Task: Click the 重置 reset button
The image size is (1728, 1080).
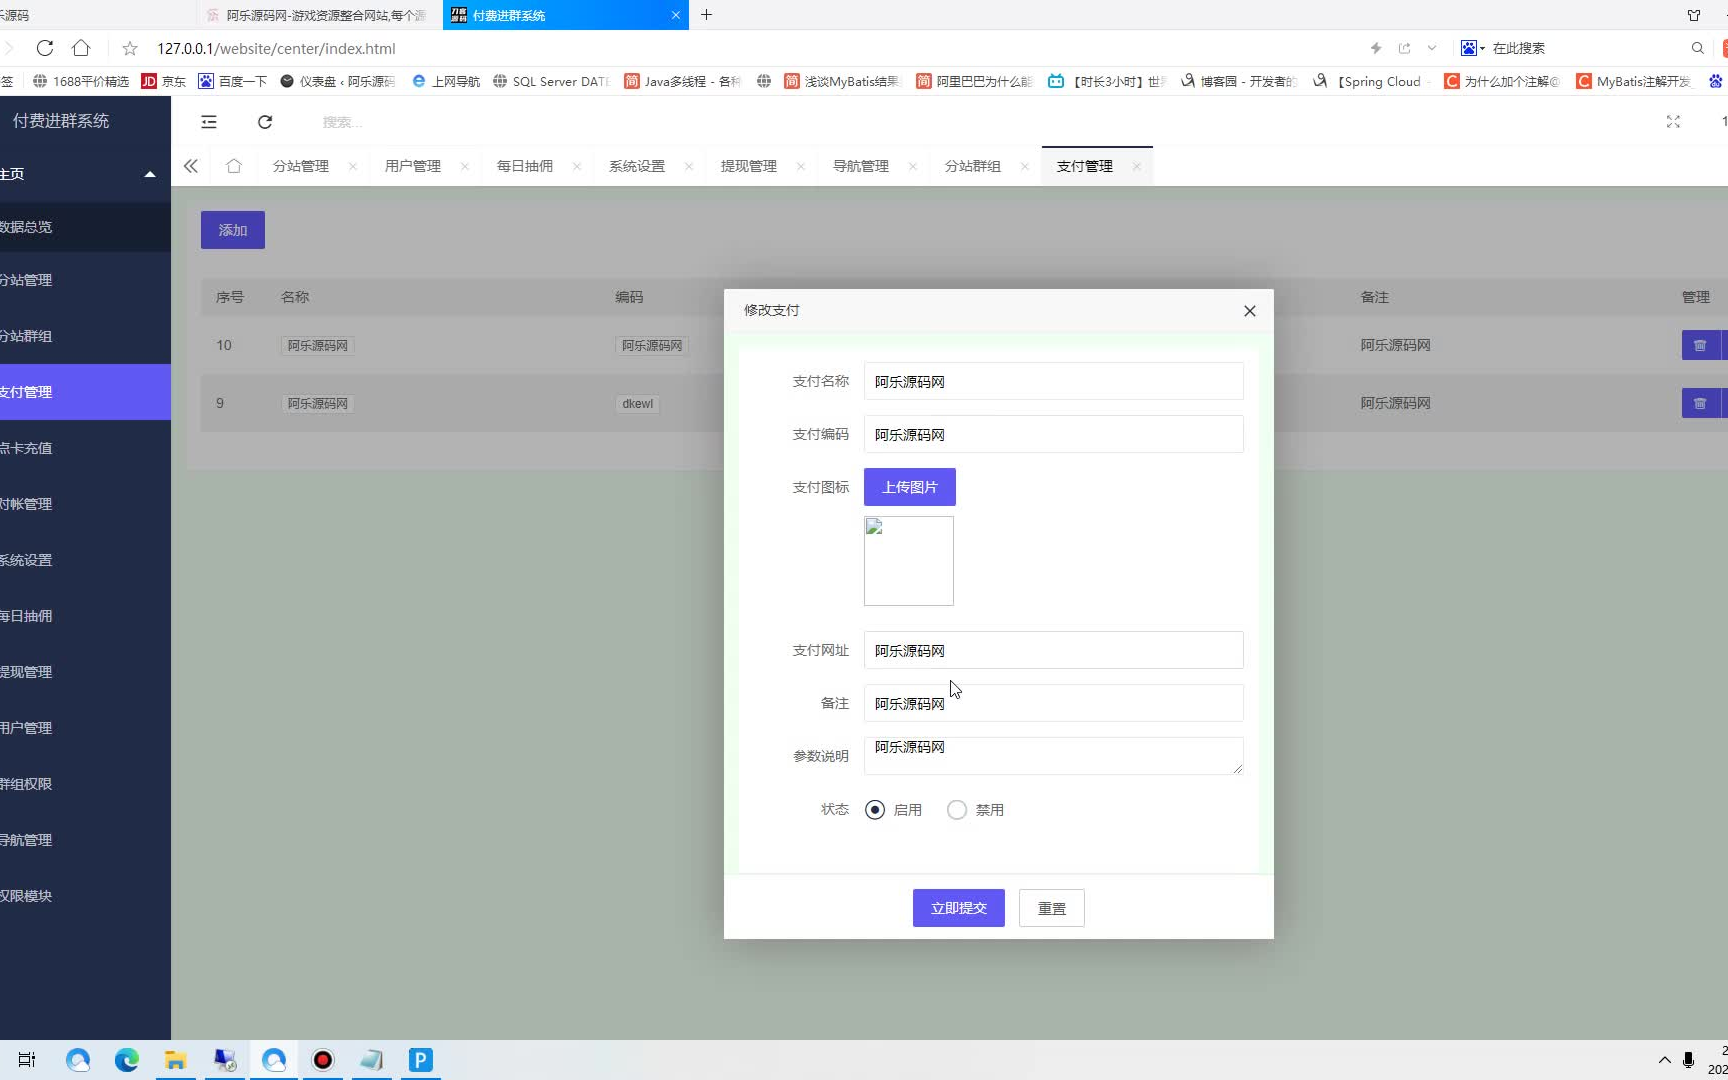Action: coord(1052,908)
